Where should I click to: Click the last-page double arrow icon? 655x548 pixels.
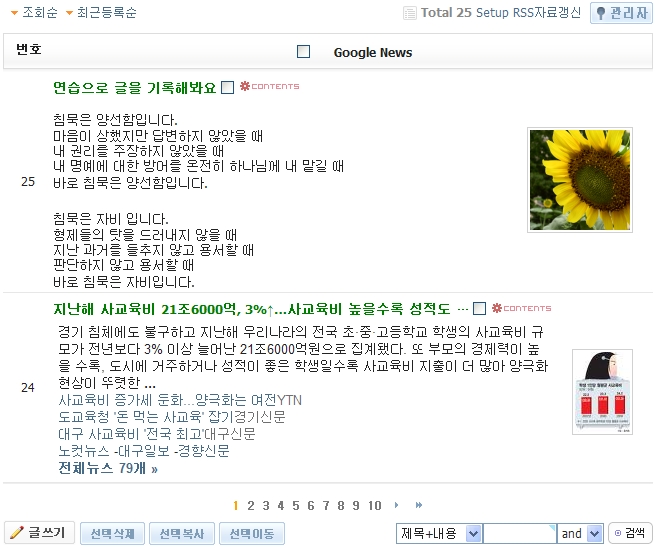click(x=419, y=505)
